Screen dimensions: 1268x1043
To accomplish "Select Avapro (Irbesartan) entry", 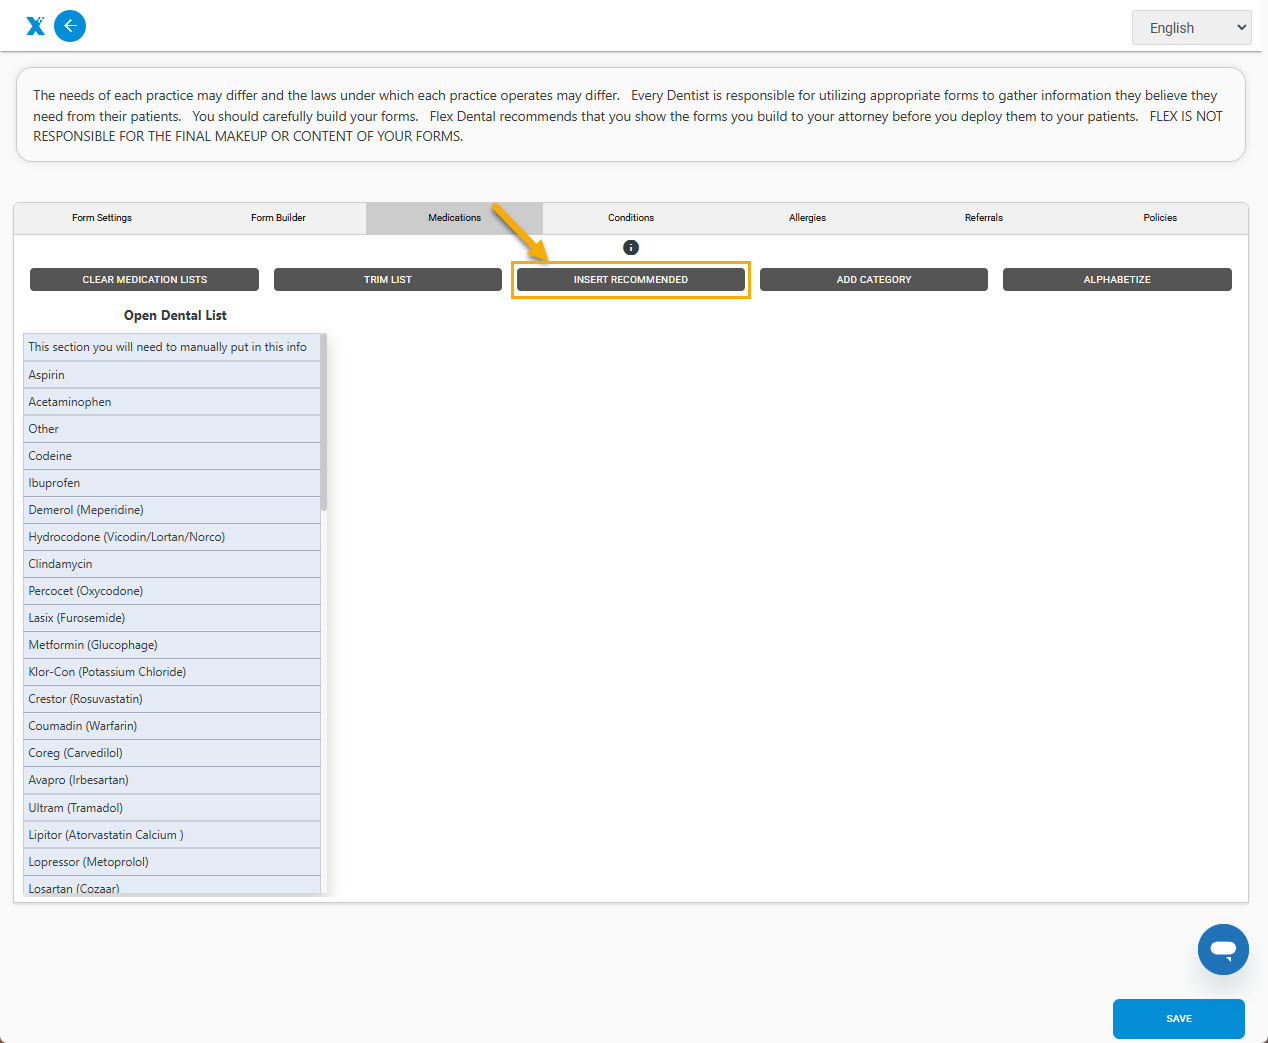I will point(172,780).
